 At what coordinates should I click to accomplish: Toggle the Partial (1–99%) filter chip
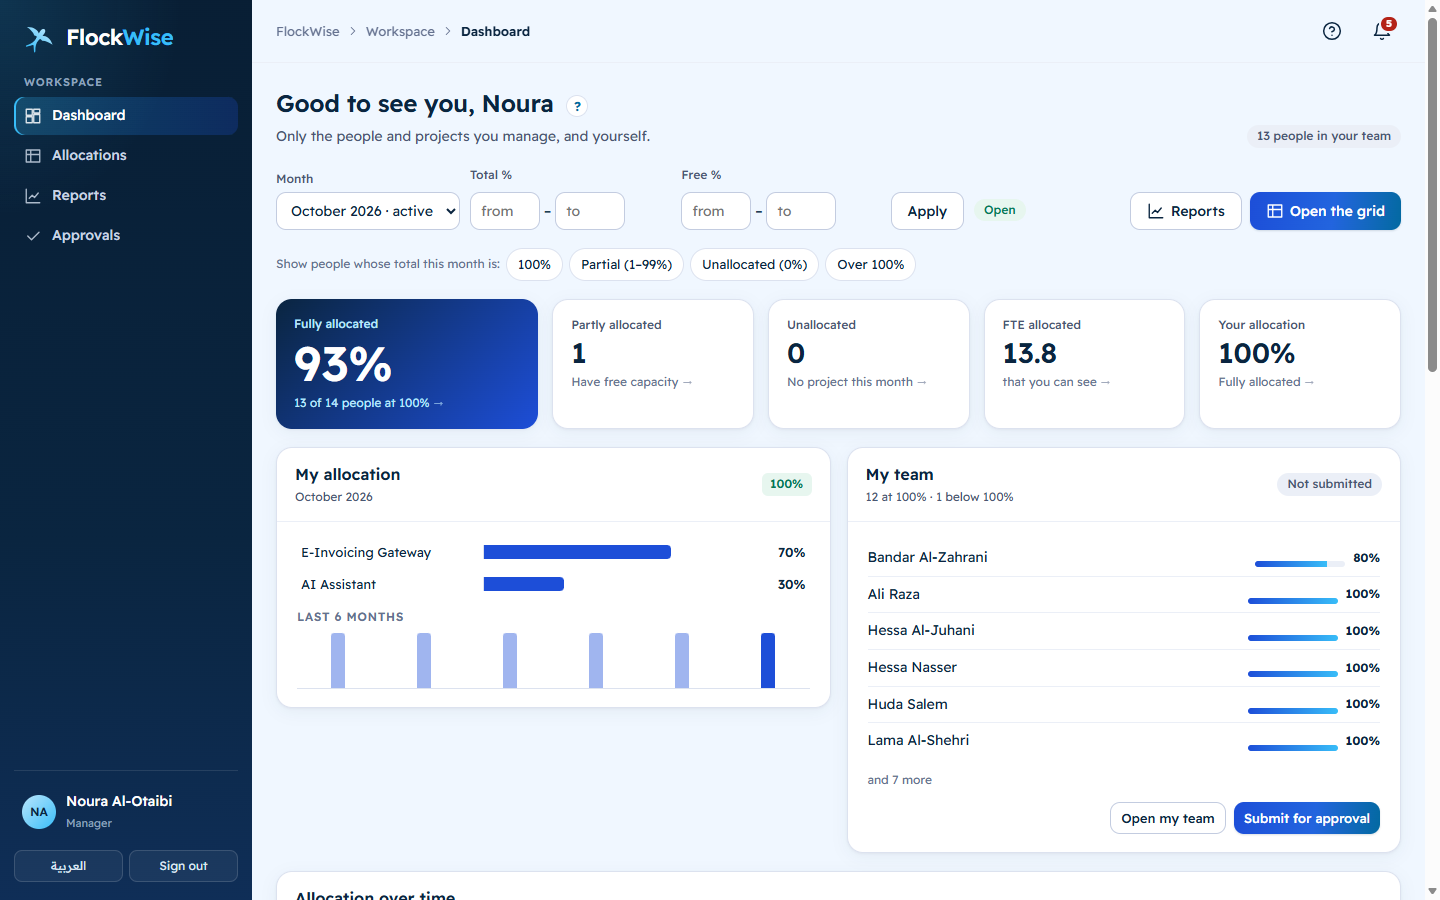[627, 265]
